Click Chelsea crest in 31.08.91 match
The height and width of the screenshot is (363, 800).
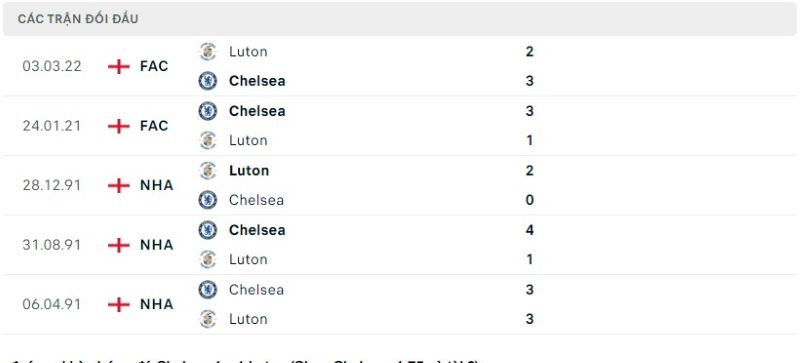(x=208, y=230)
